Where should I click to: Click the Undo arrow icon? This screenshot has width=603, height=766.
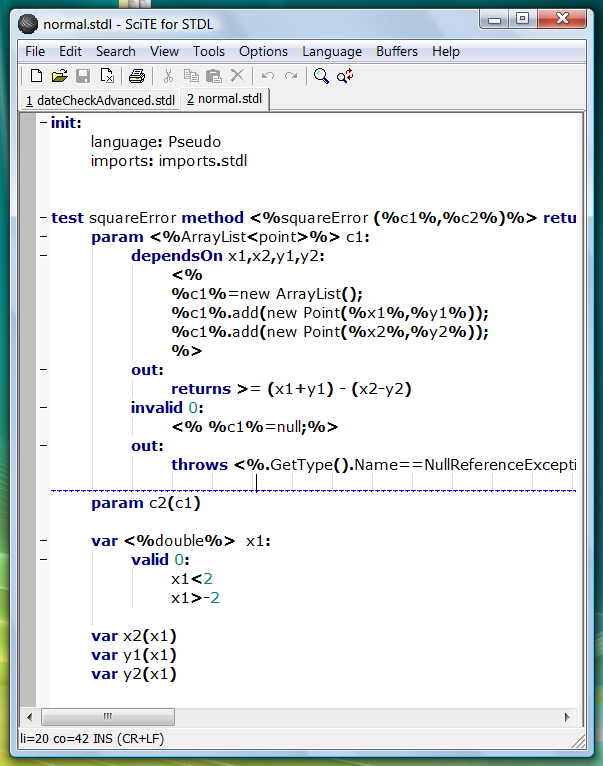coord(268,76)
